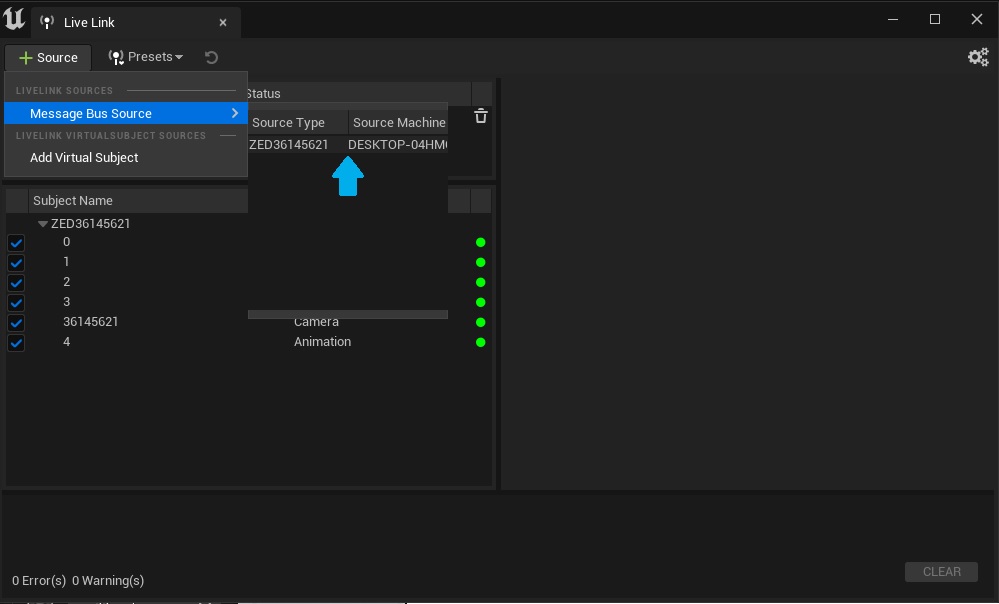Click the 0 Error(s) status text

pos(39,580)
